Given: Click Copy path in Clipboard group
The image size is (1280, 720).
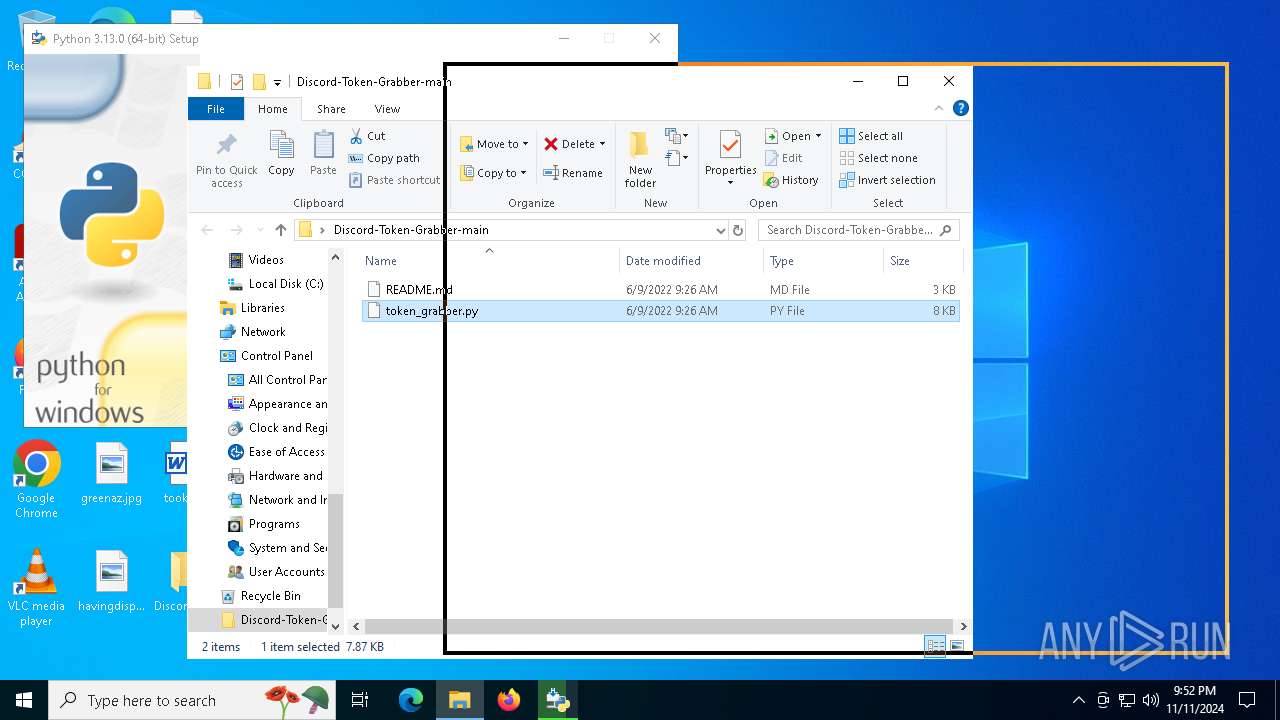Looking at the screenshot, I should [x=384, y=158].
